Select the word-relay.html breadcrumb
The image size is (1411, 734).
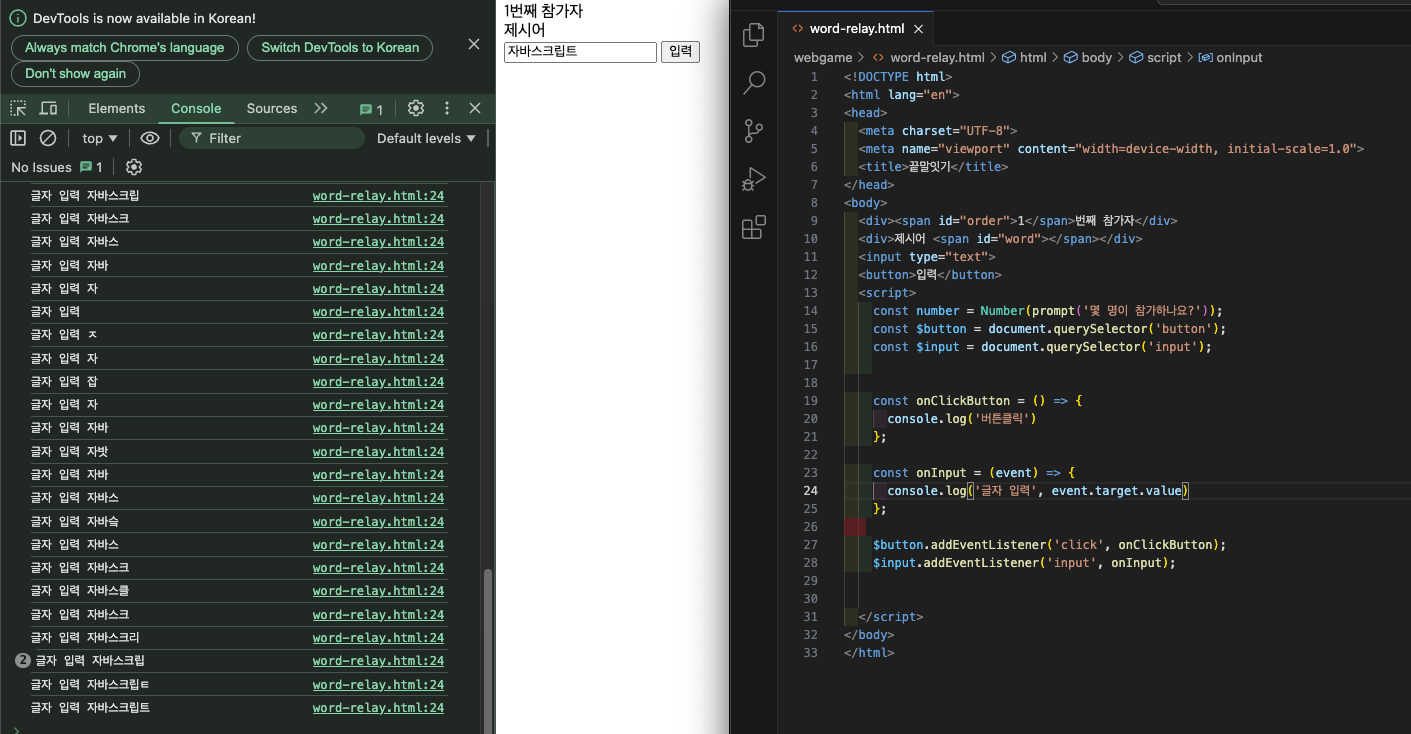(937, 57)
